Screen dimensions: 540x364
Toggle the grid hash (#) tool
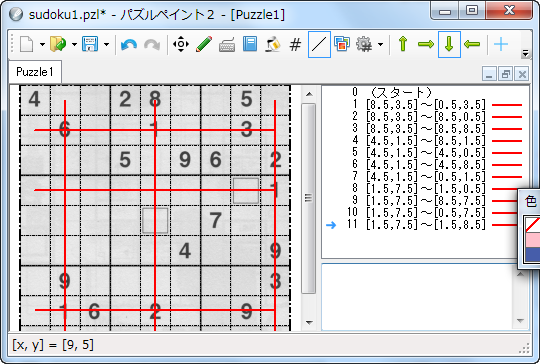(x=295, y=44)
